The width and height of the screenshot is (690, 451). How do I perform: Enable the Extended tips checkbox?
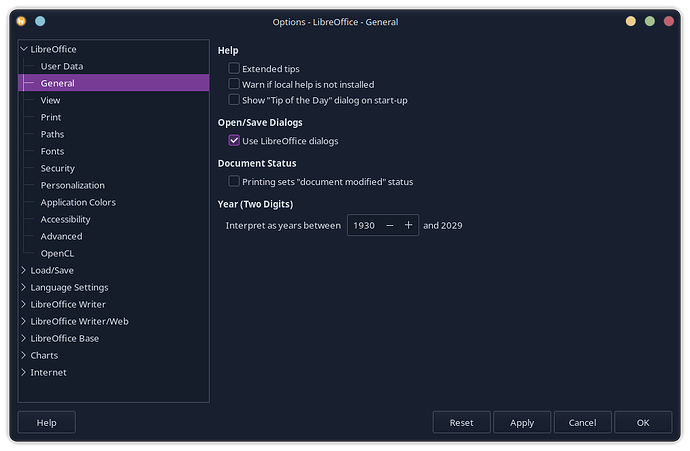[234, 68]
